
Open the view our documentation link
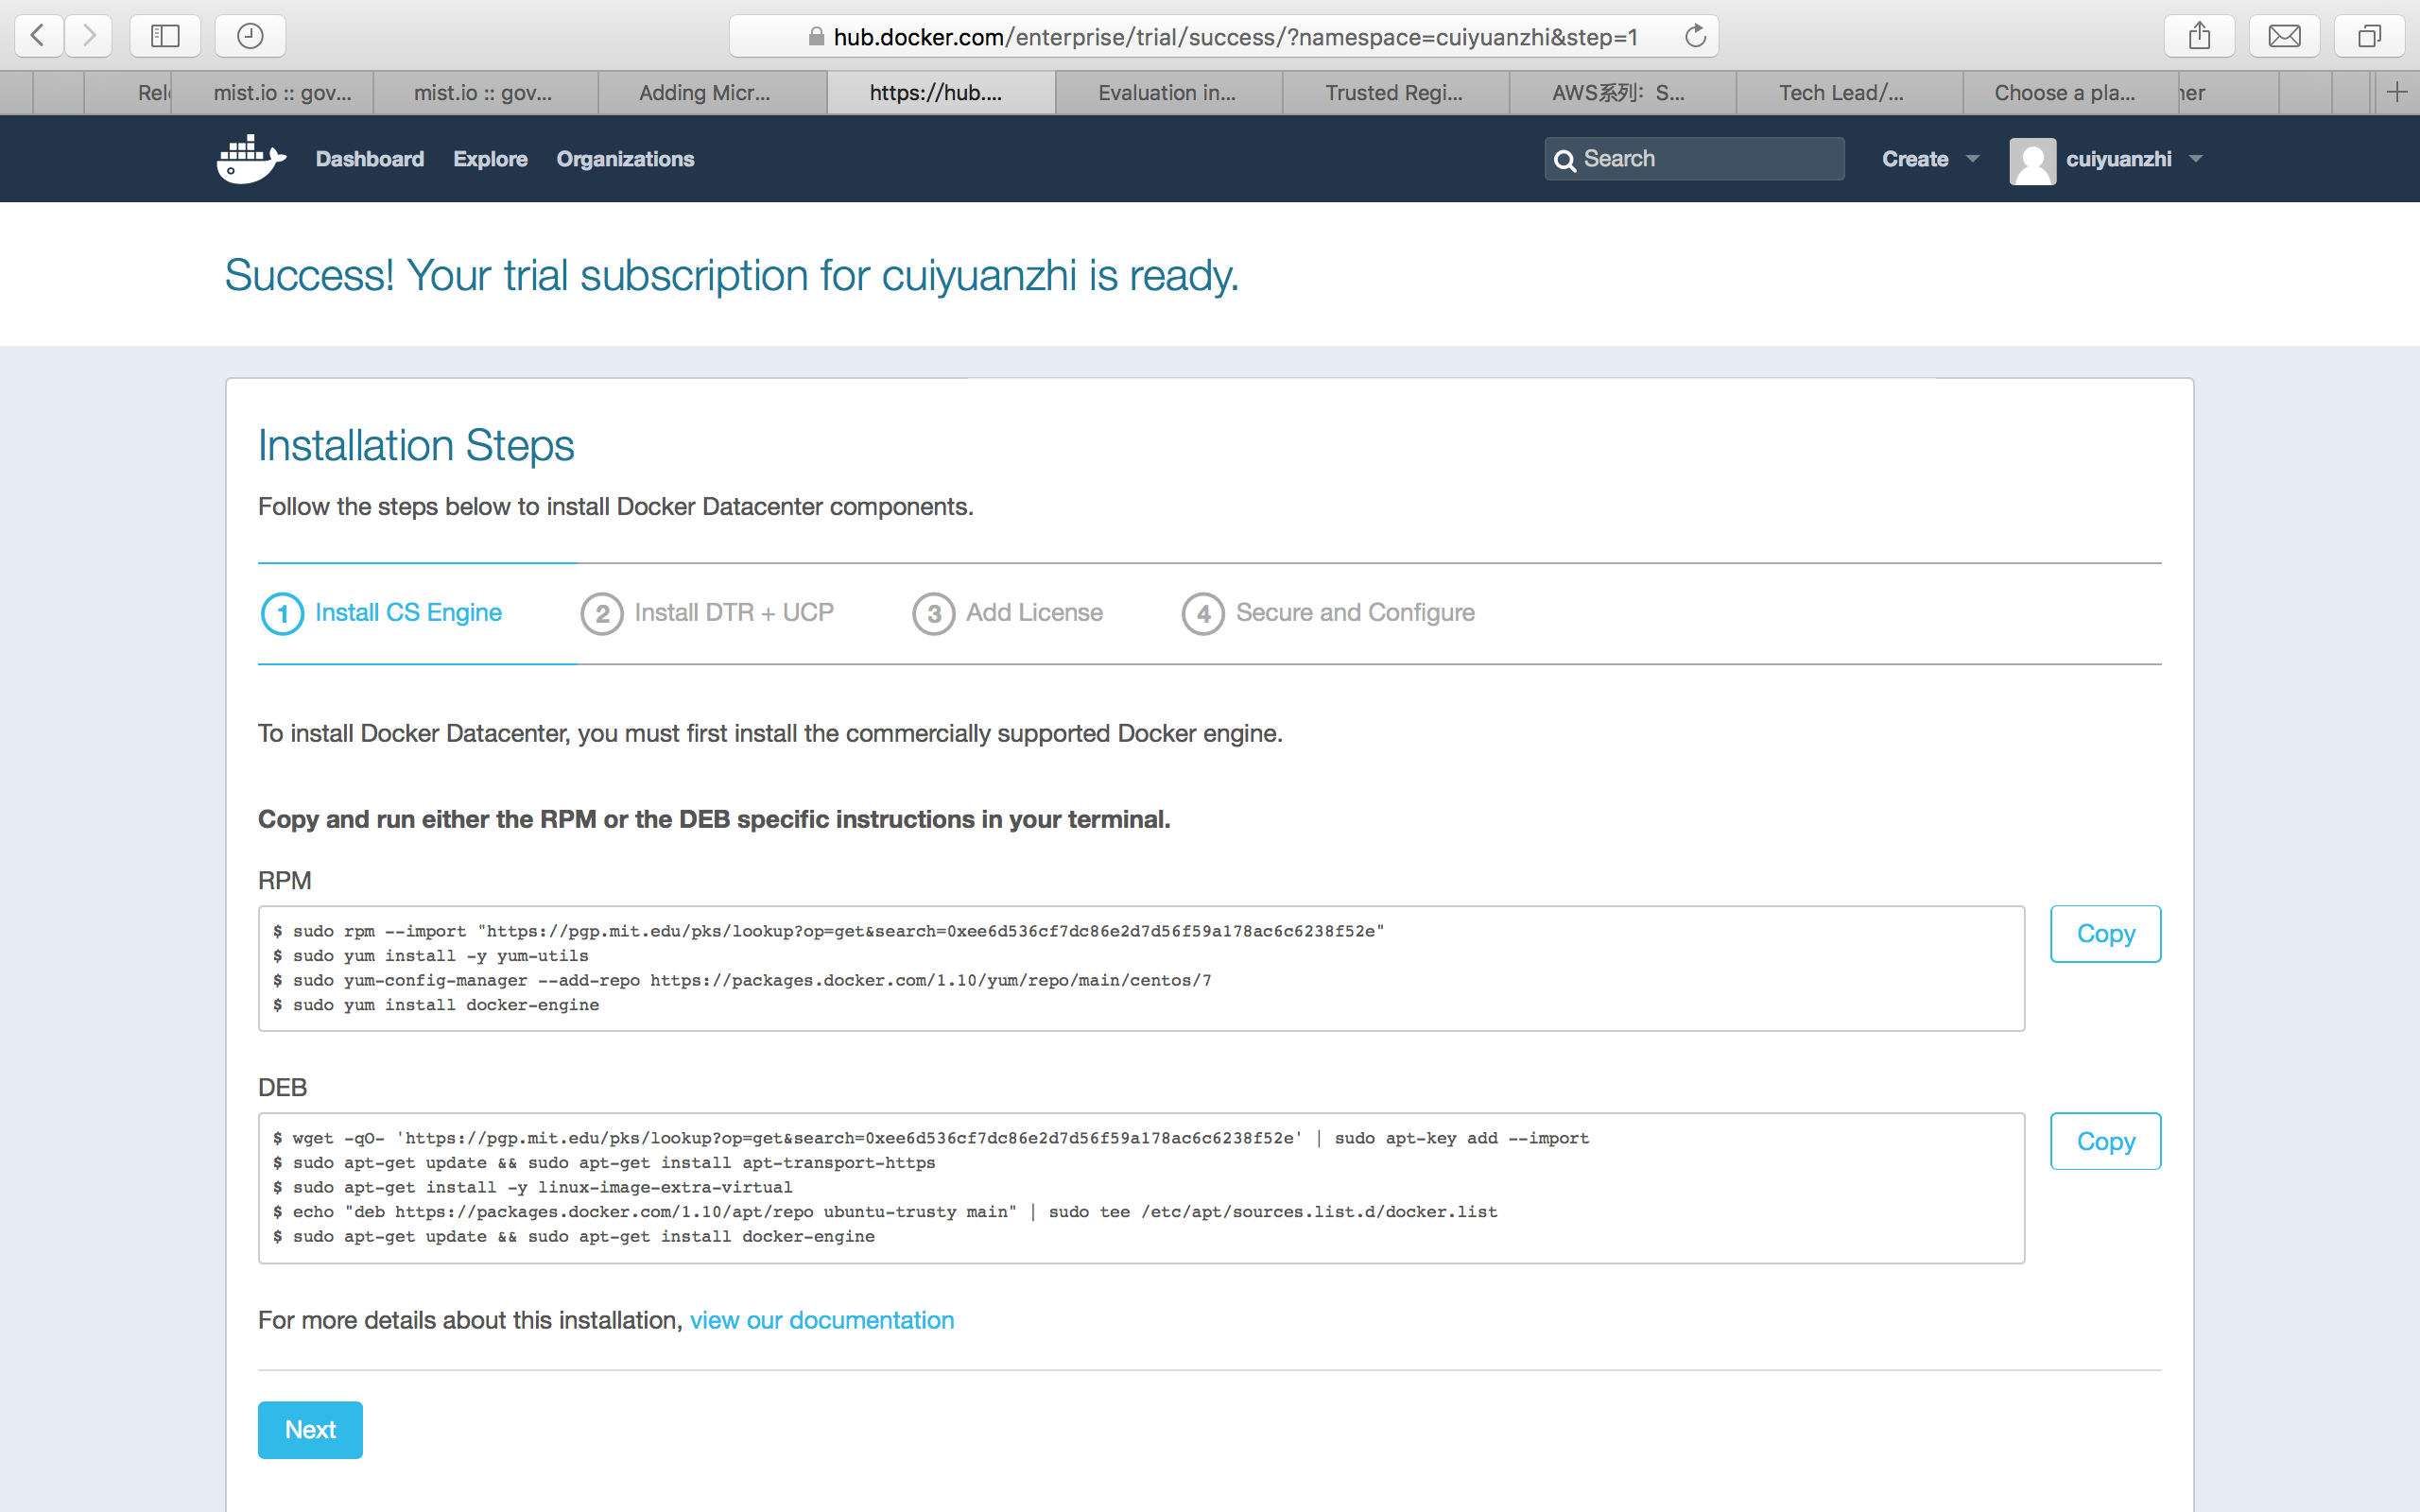(822, 1320)
